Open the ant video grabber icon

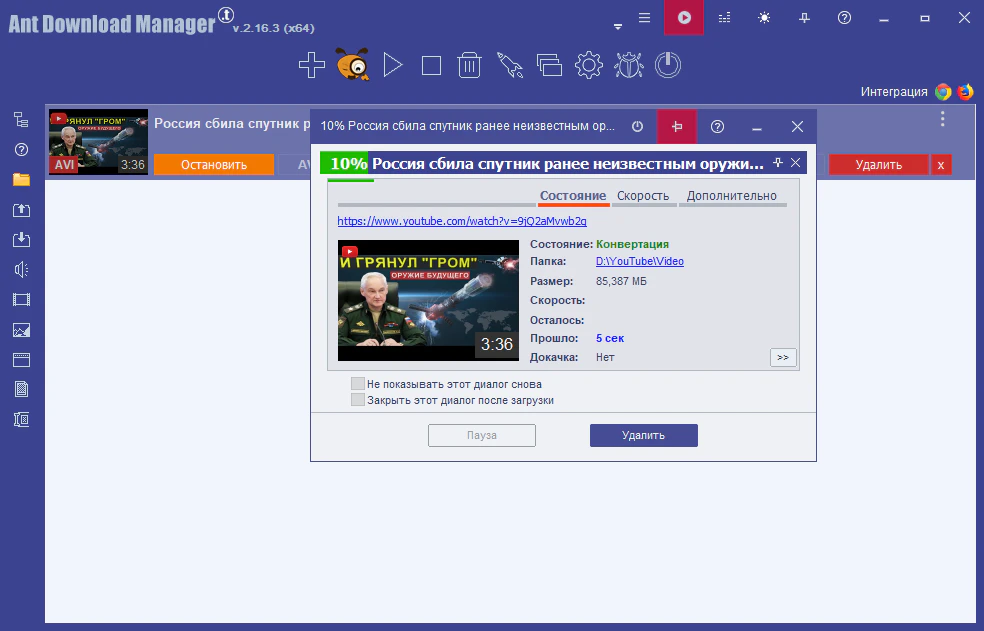[352, 66]
